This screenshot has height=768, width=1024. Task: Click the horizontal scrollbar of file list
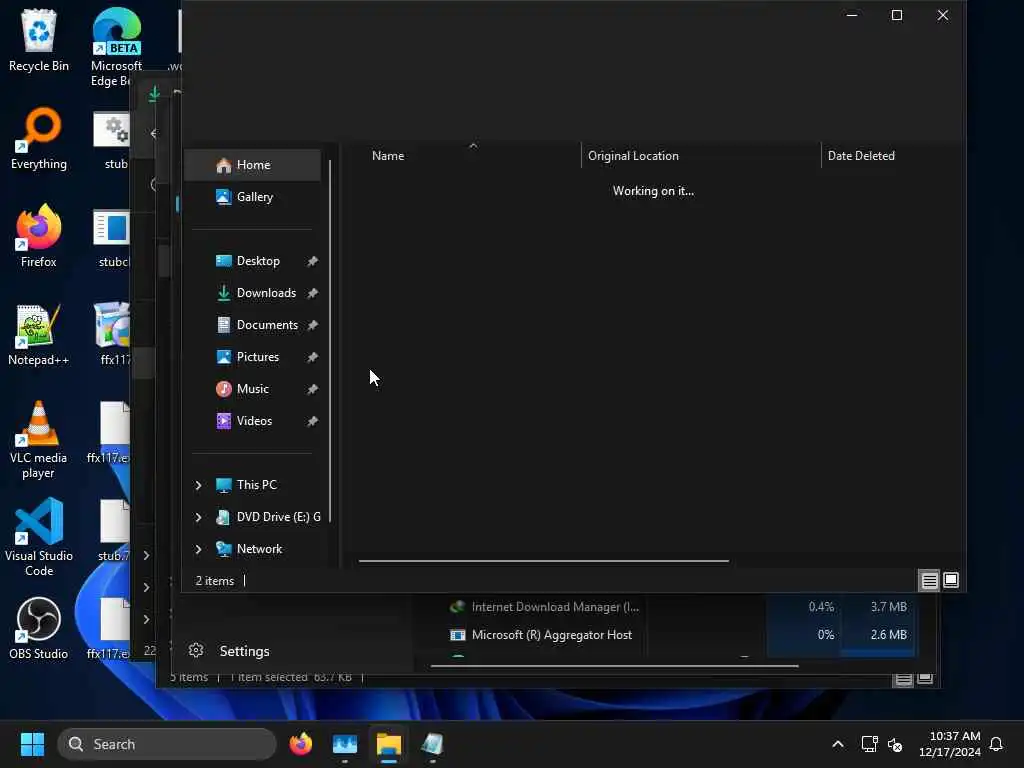(543, 560)
